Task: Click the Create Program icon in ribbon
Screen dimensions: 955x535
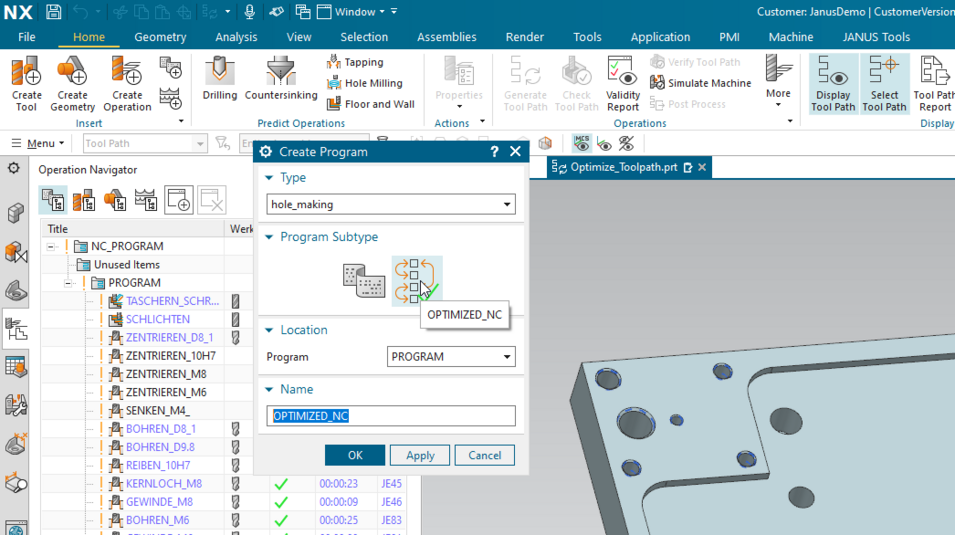Action: point(171,68)
